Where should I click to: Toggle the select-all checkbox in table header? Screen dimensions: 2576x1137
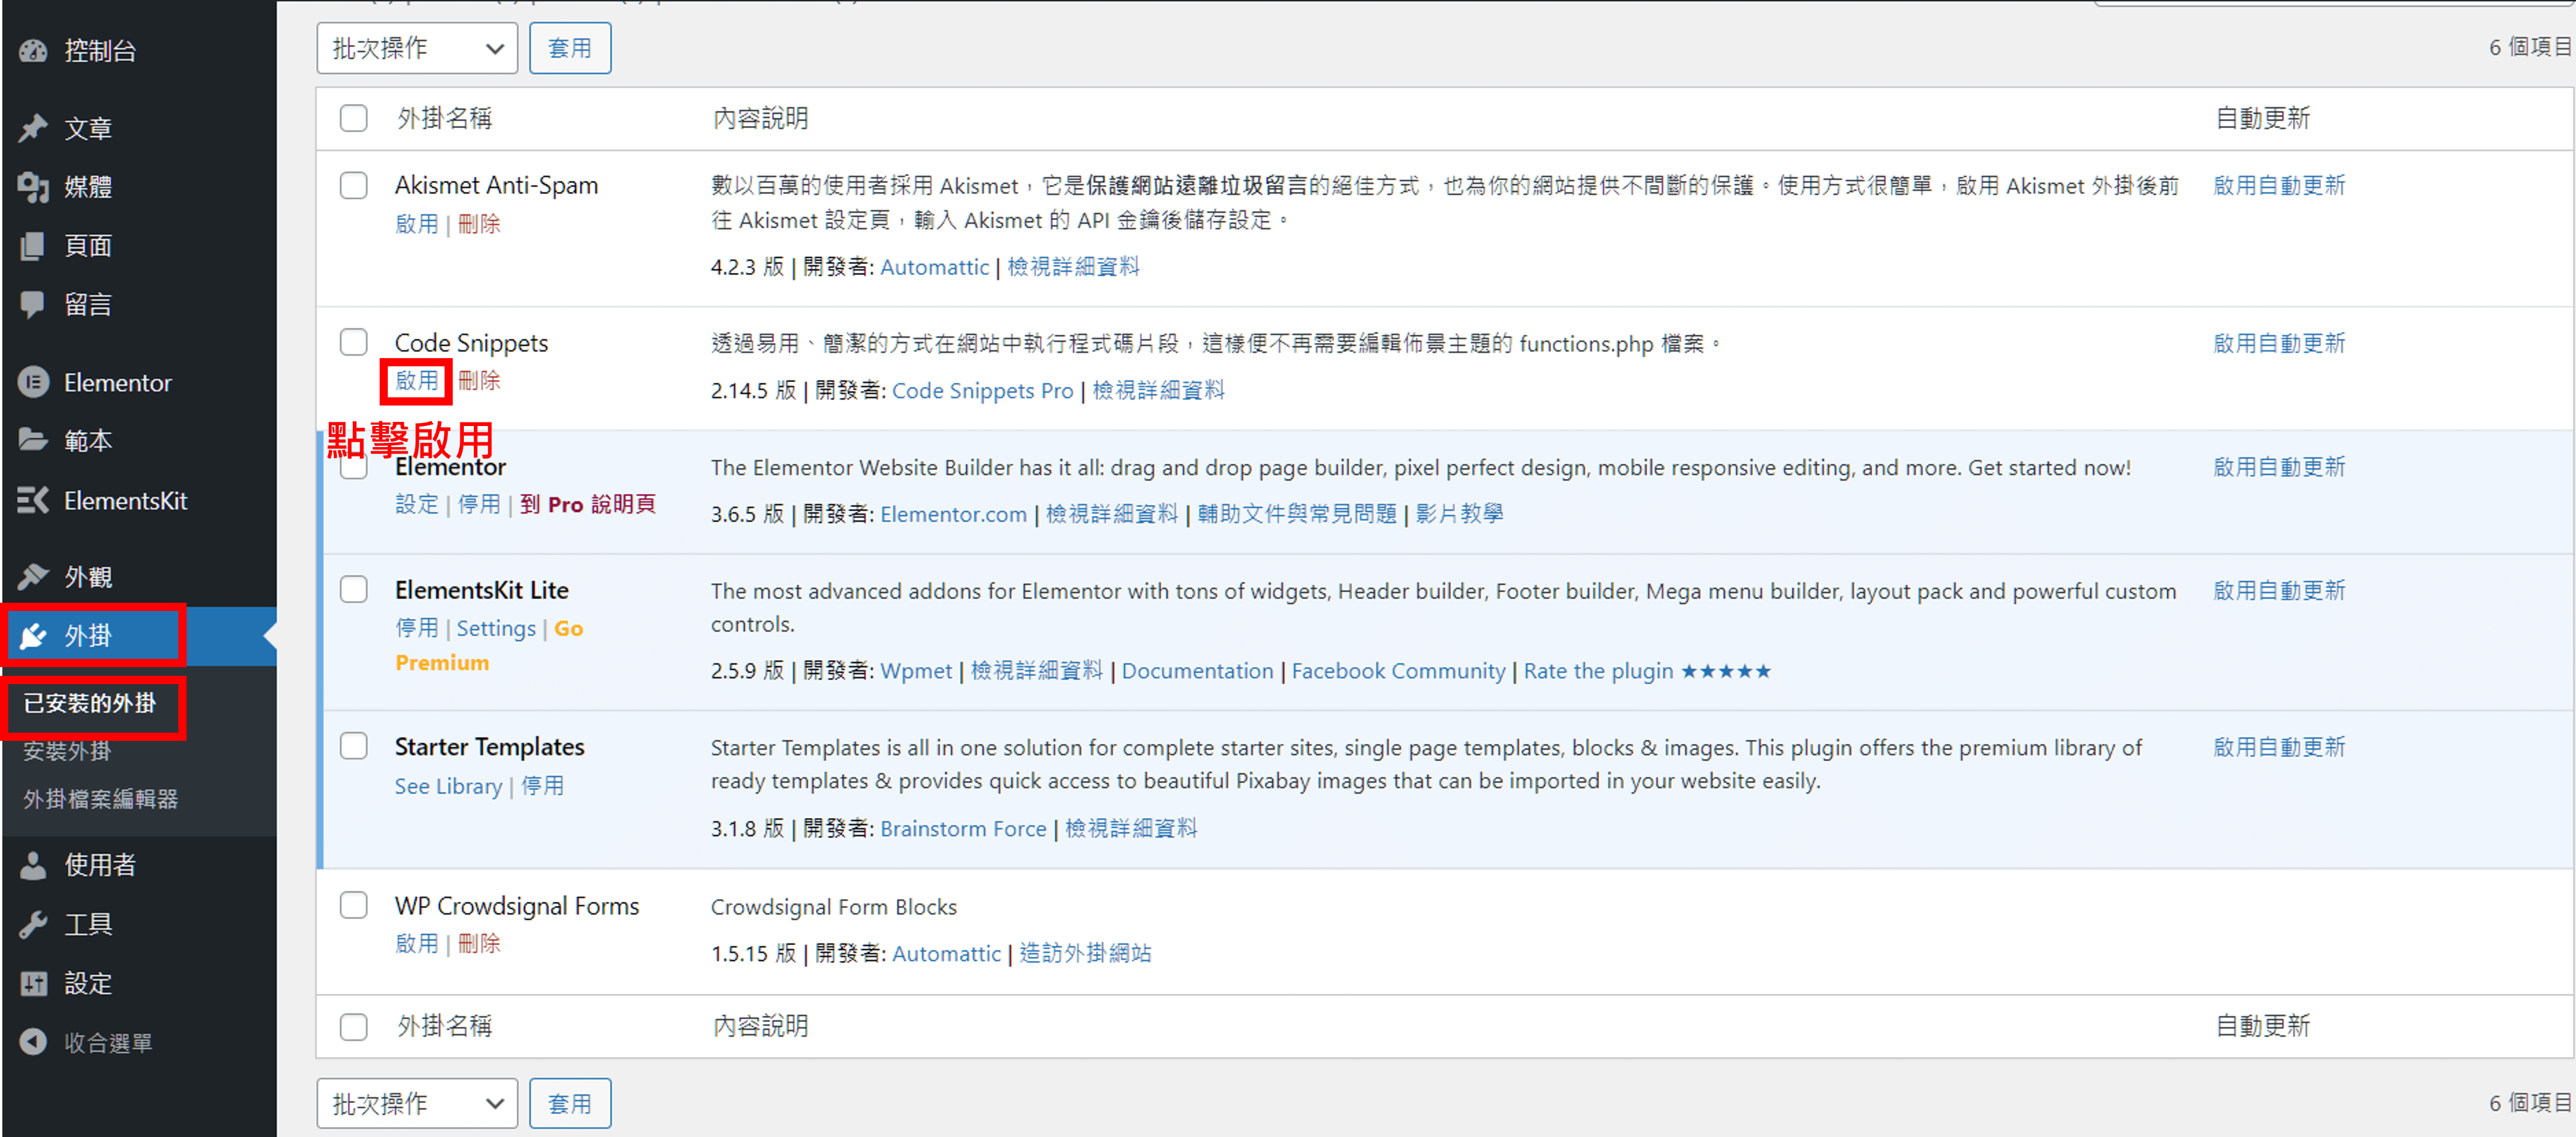[x=353, y=119]
